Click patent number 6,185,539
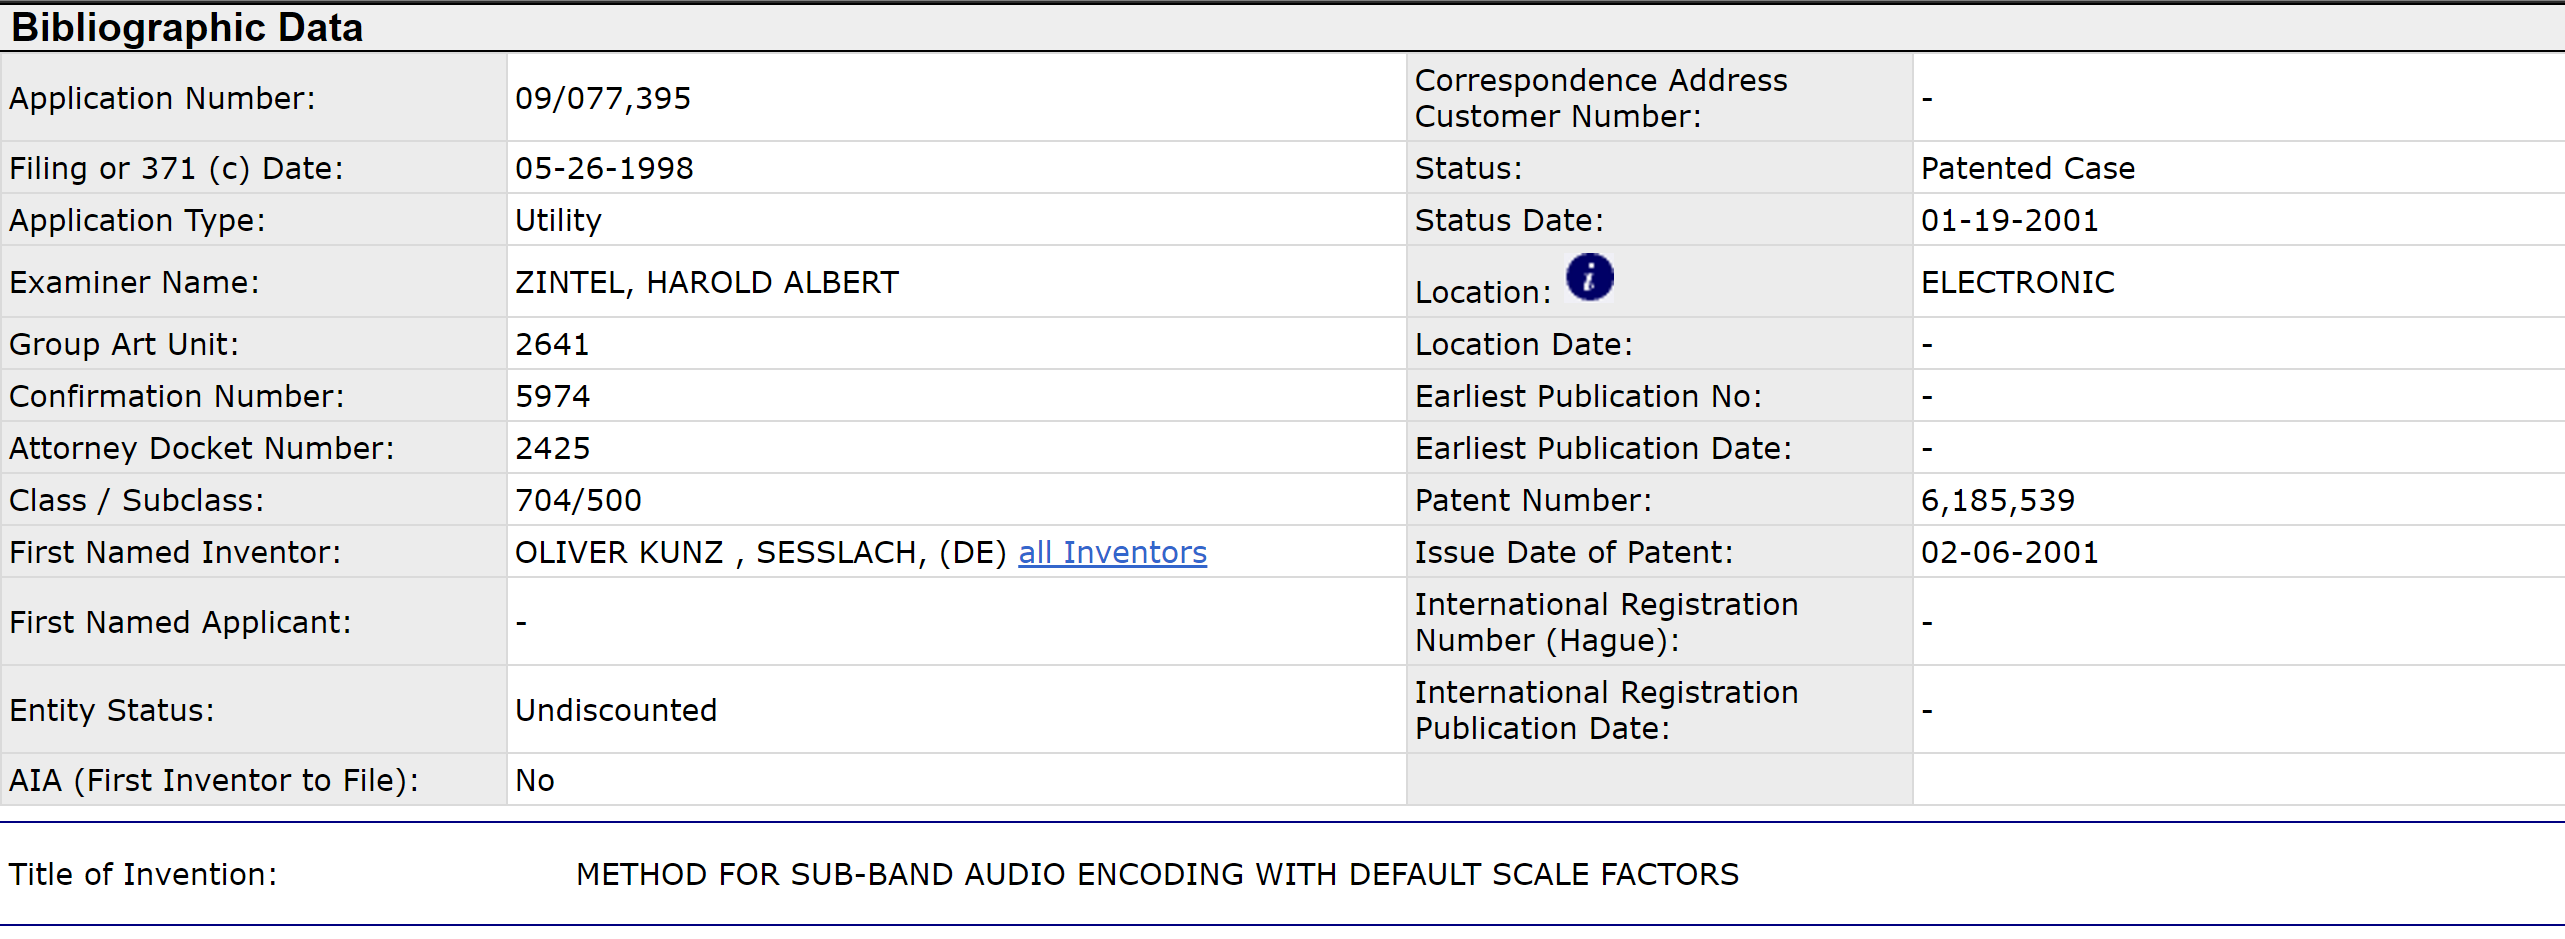Screen dimensions: 2565x939 (1997, 501)
